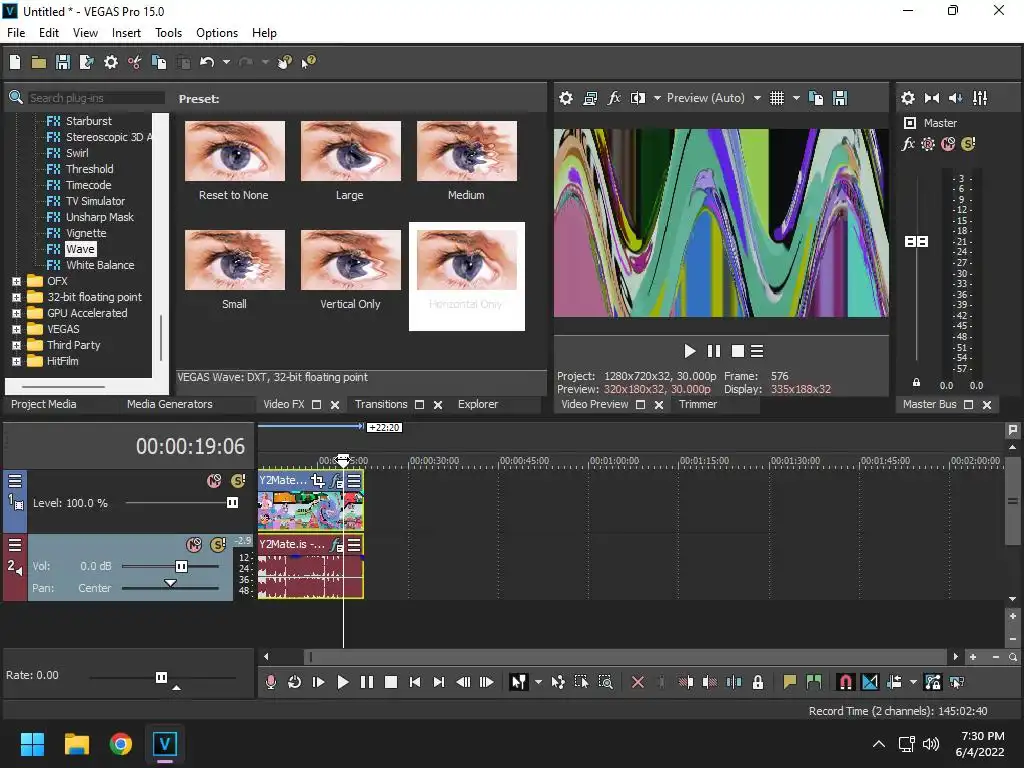Solo video track 1
Image resolution: width=1024 pixels, height=768 pixels.
coord(238,481)
